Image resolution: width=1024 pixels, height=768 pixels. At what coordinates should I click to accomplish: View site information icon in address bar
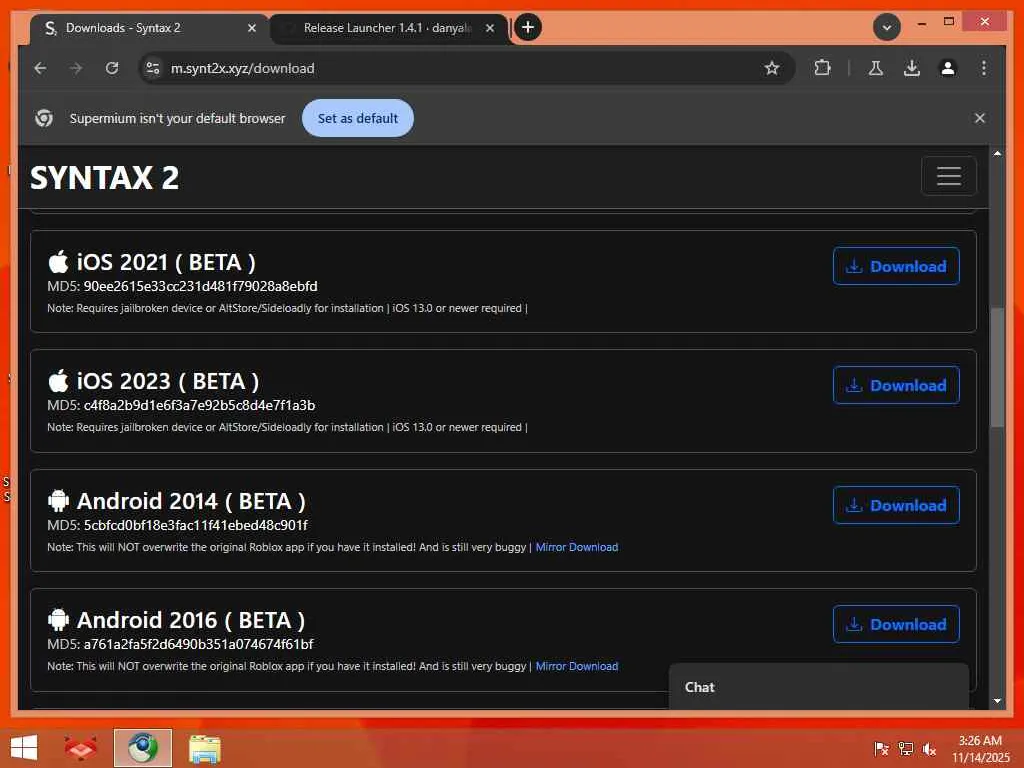[153, 68]
